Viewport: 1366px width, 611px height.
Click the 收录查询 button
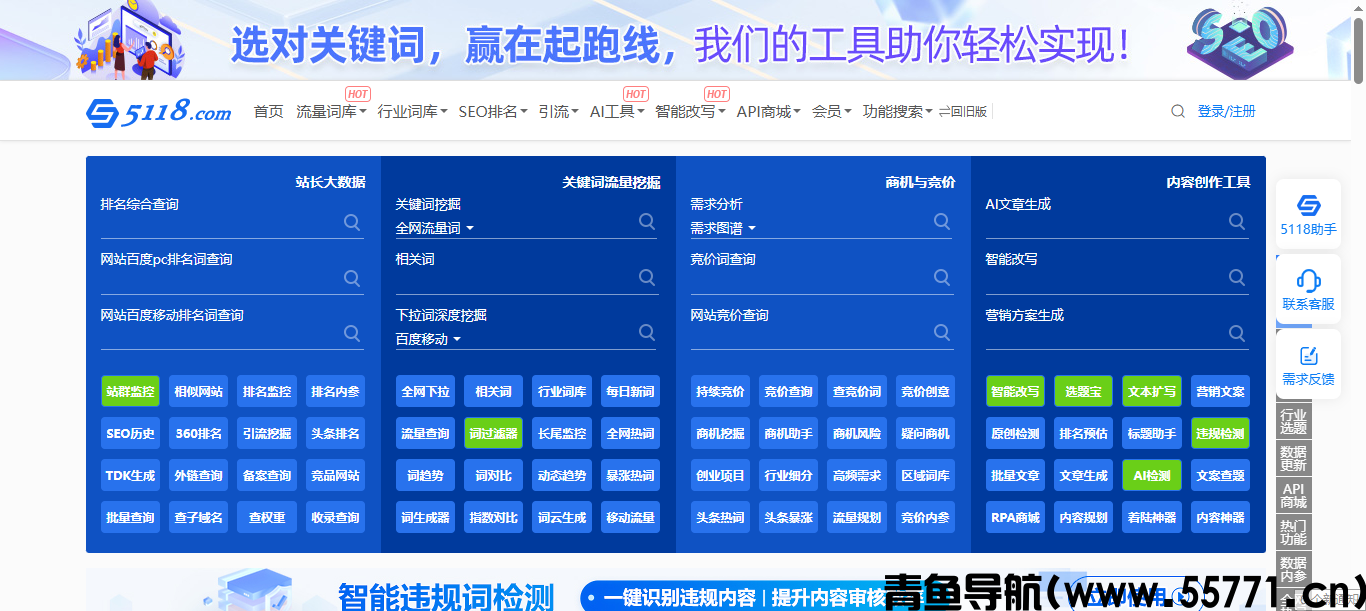(335, 517)
